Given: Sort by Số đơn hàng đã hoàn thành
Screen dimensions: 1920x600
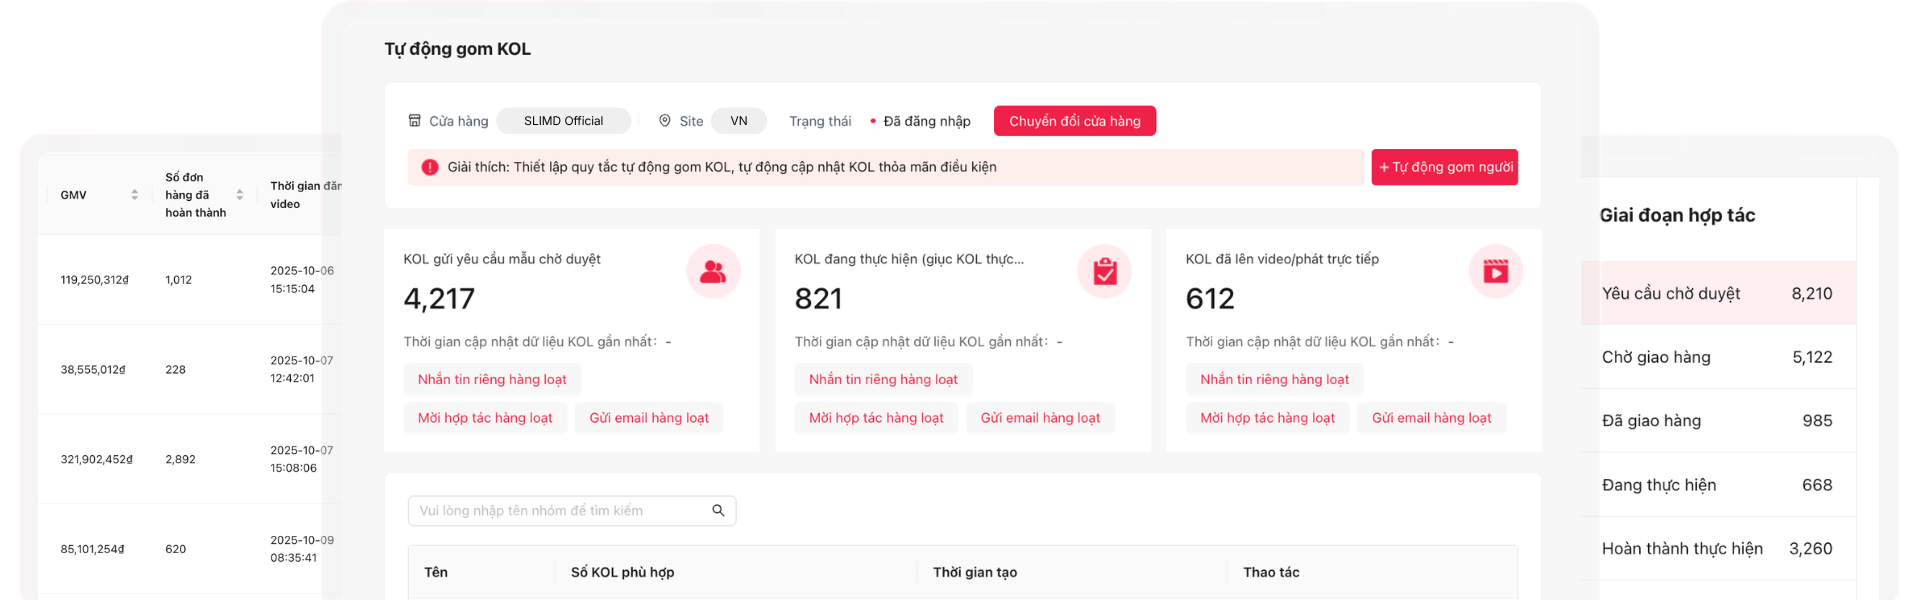Looking at the screenshot, I should click(239, 195).
